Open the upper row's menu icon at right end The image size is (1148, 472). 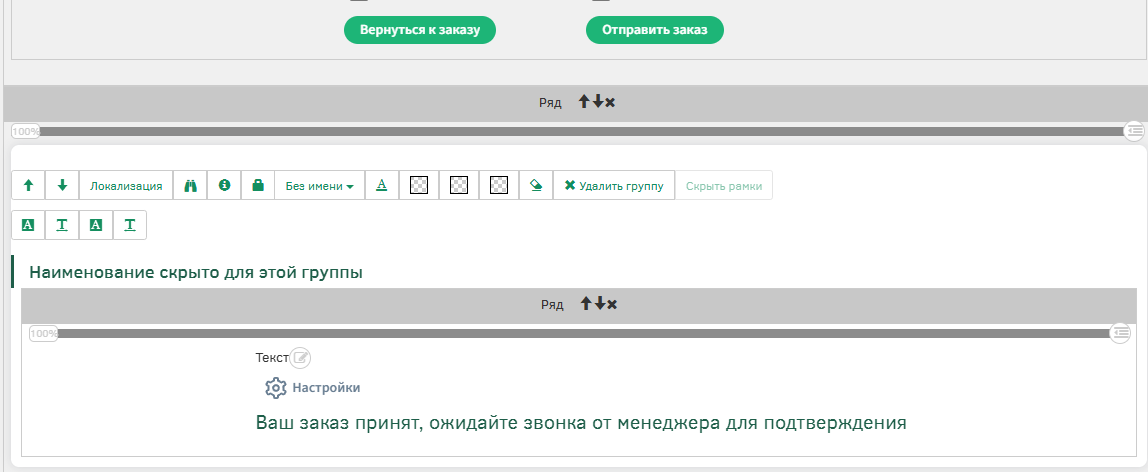coord(1134,131)
